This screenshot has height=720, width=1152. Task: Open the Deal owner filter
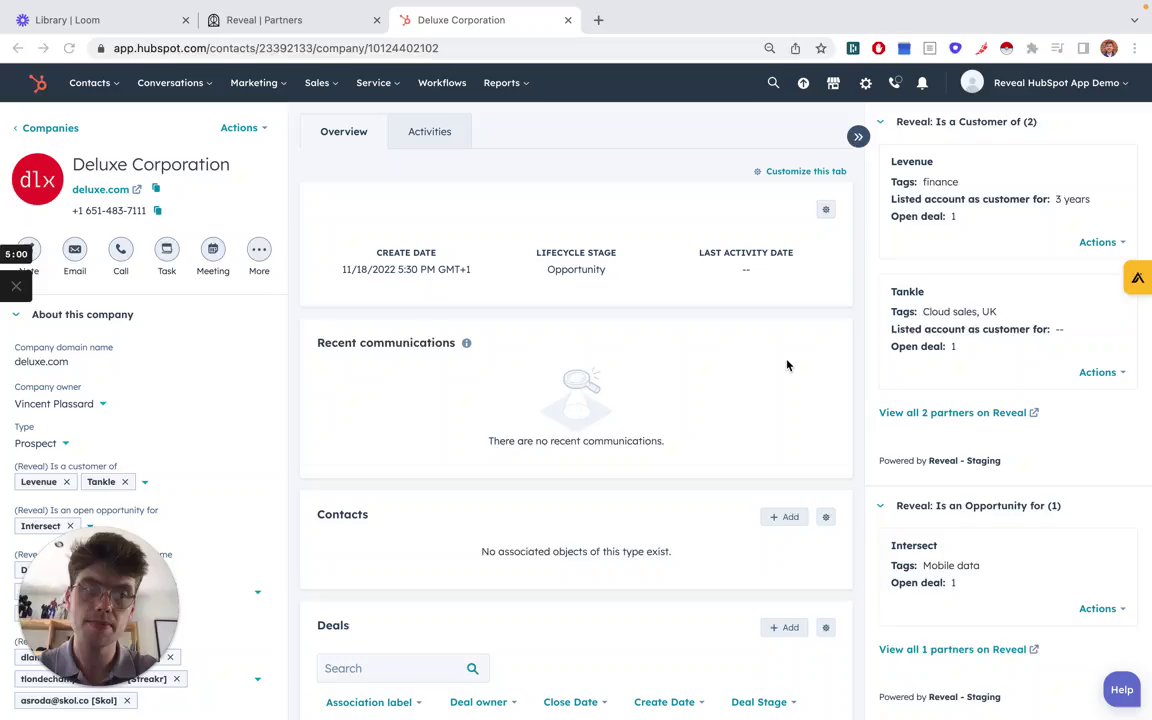[x=483, y=702]
